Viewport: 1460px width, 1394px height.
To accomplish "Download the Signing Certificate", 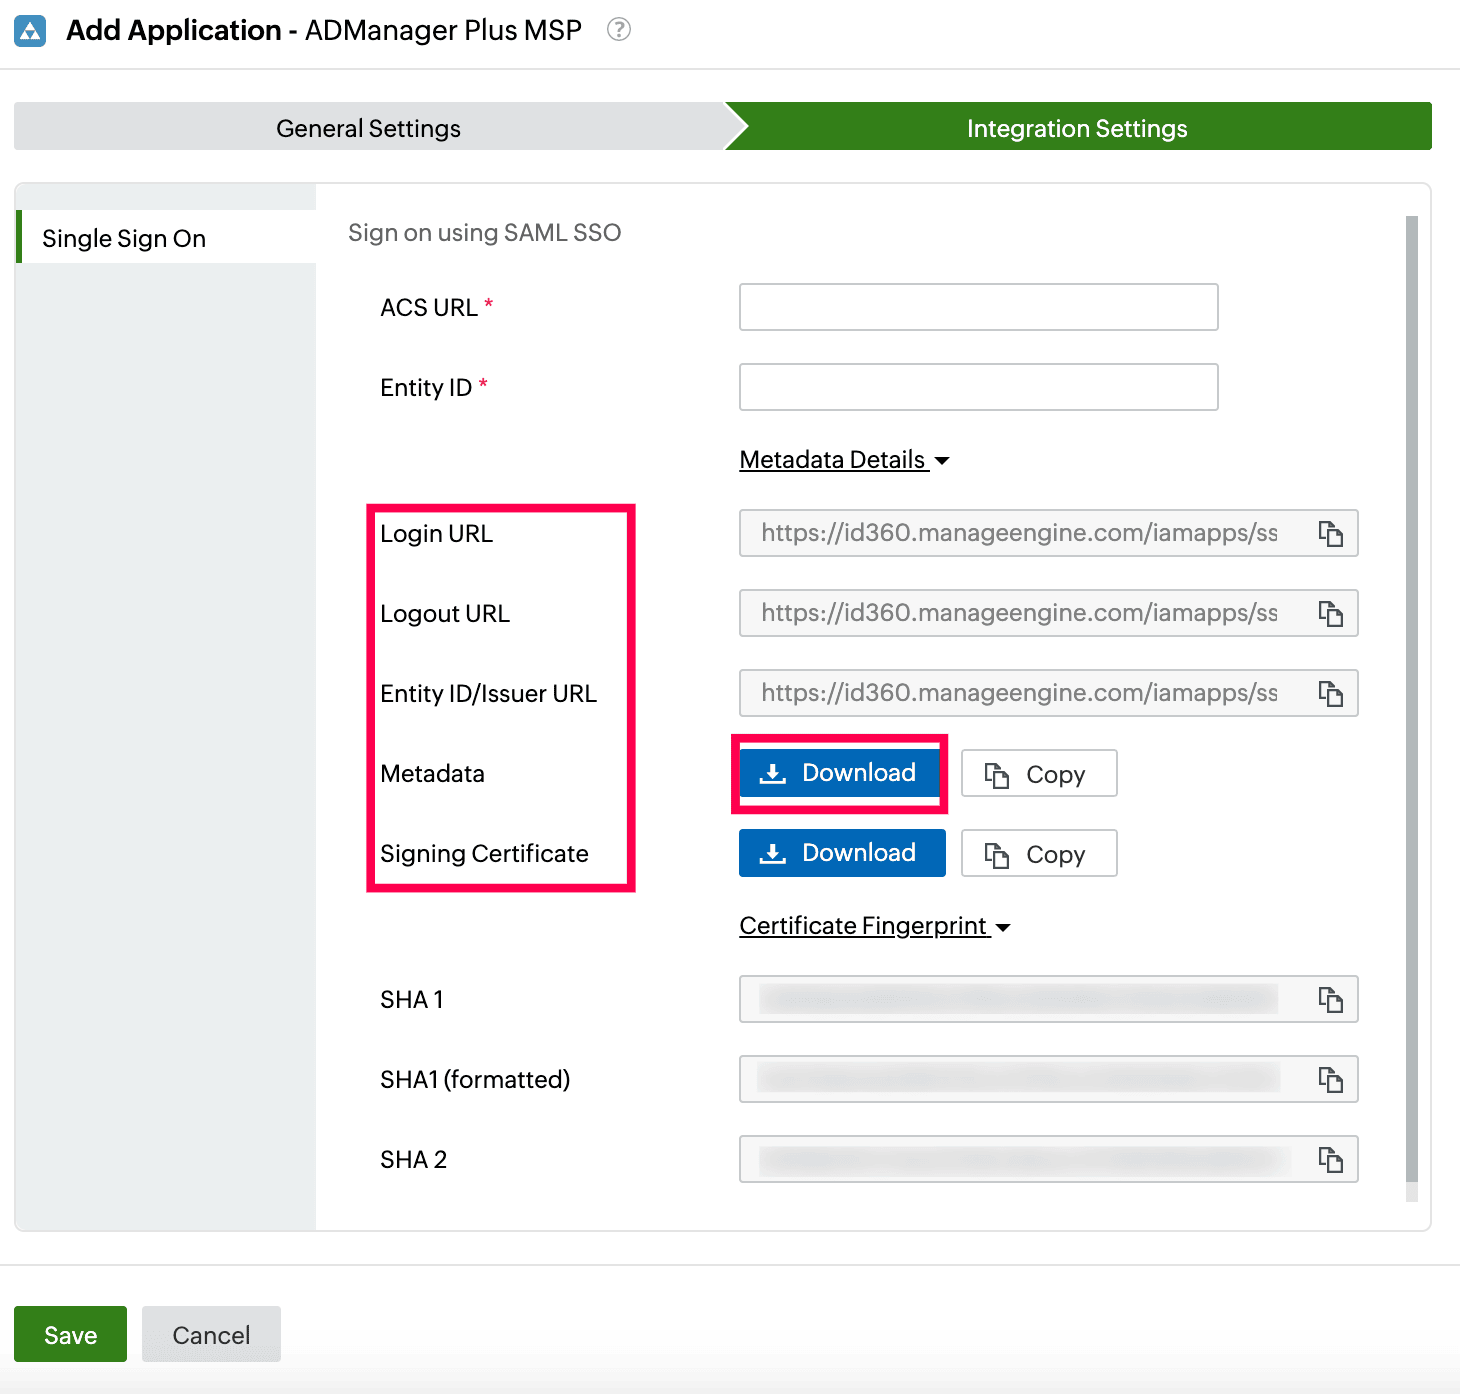I will point(841,852).
